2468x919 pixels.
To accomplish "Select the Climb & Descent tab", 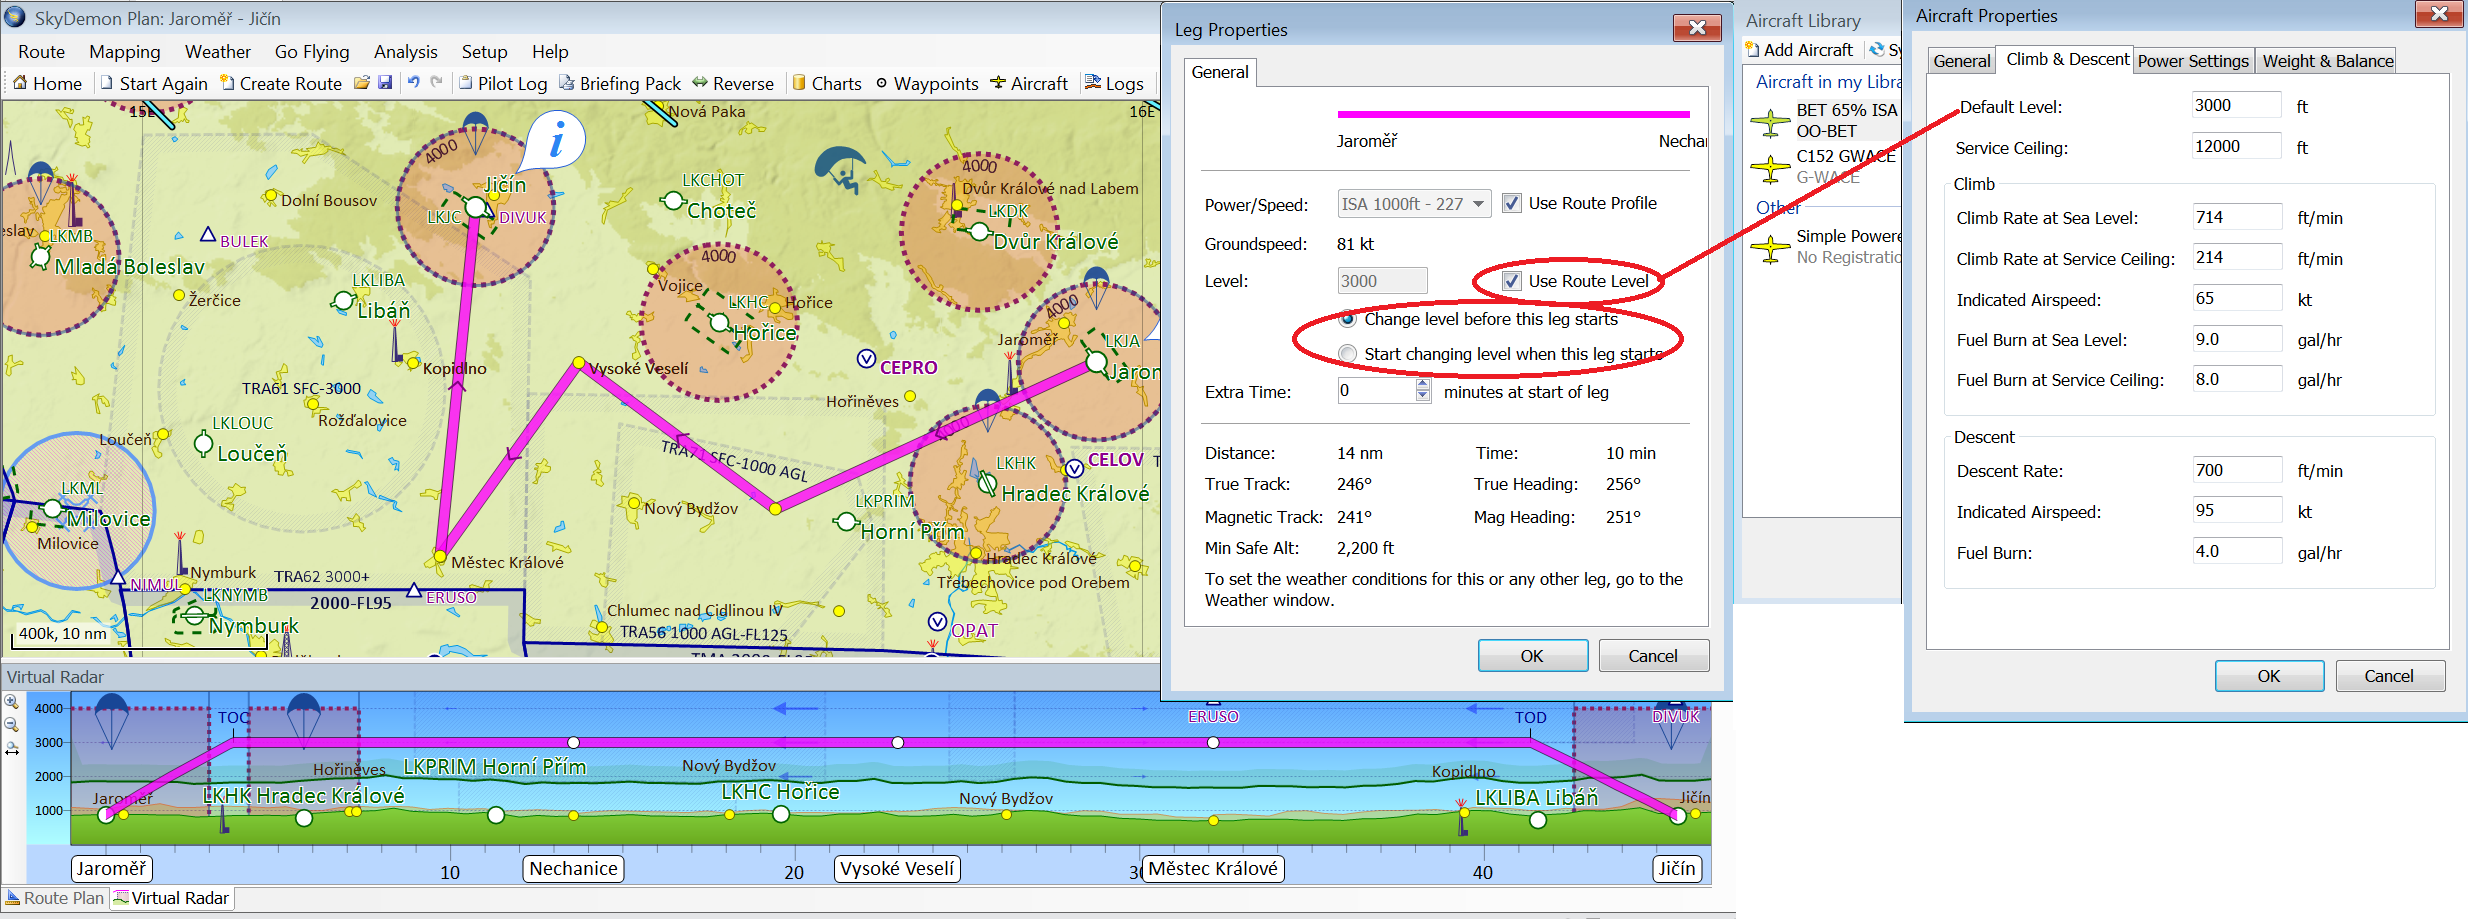I will (2066, 59).
